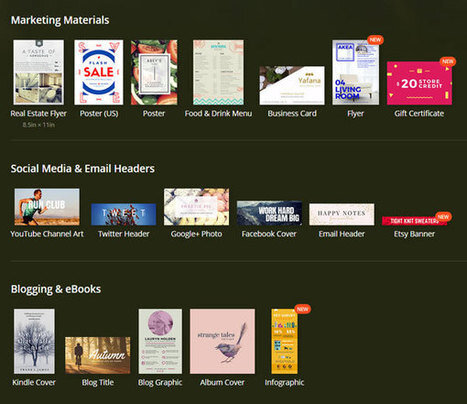This screenshot has height=404, width=467.
Task: Pick the $20 store credit Gift Certificate
Action: tap(419, 83)
